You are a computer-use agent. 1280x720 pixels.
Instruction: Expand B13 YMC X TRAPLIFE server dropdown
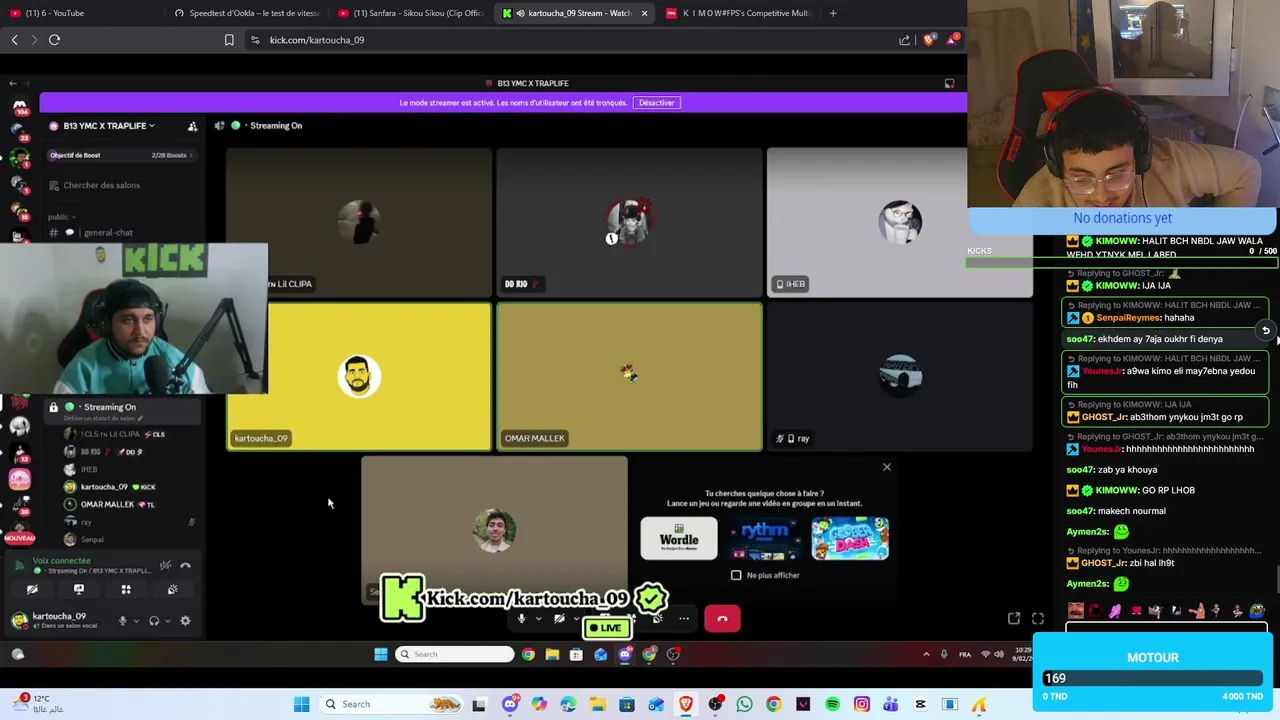pos(152,126)
